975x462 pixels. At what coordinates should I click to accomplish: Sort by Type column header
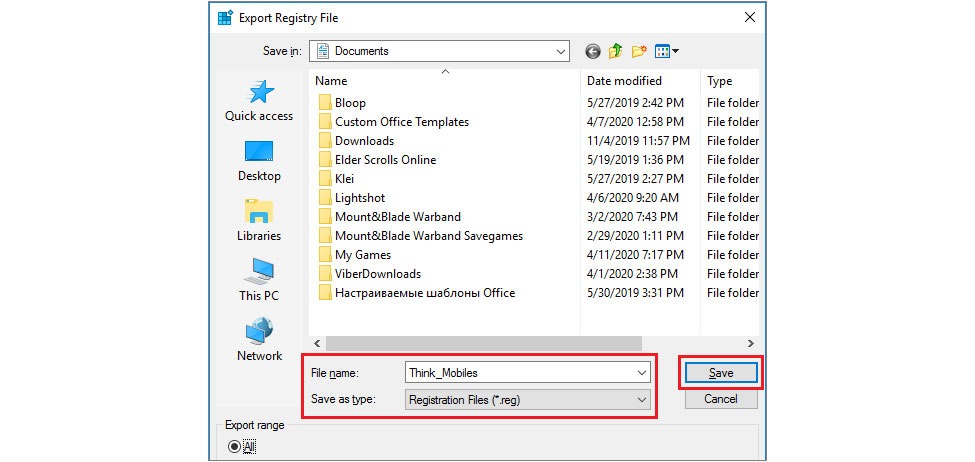click(x=719, y=81)
